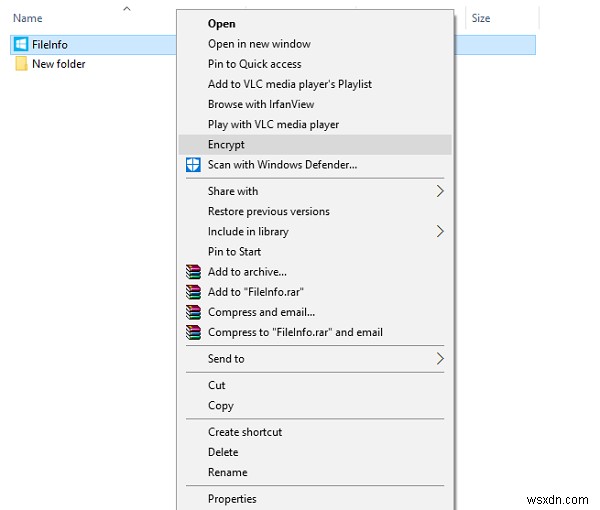This screenshot has height=510, width=600.
Task: Select Pin to Start
Action: [315, 251]
